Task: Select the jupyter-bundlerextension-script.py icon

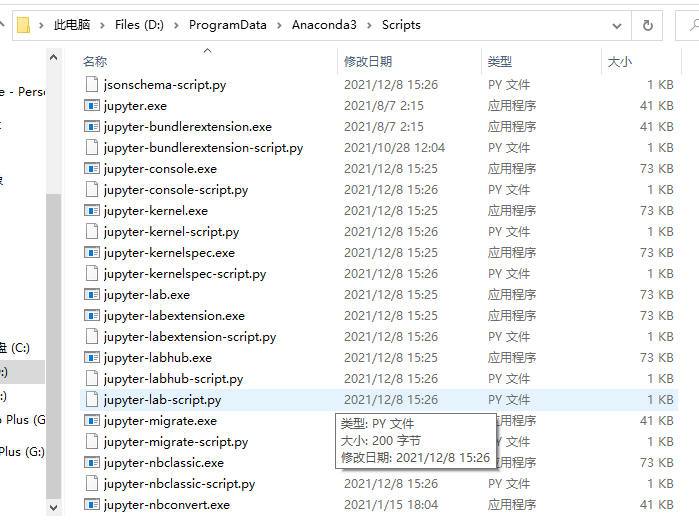Action: coord(92,148)
